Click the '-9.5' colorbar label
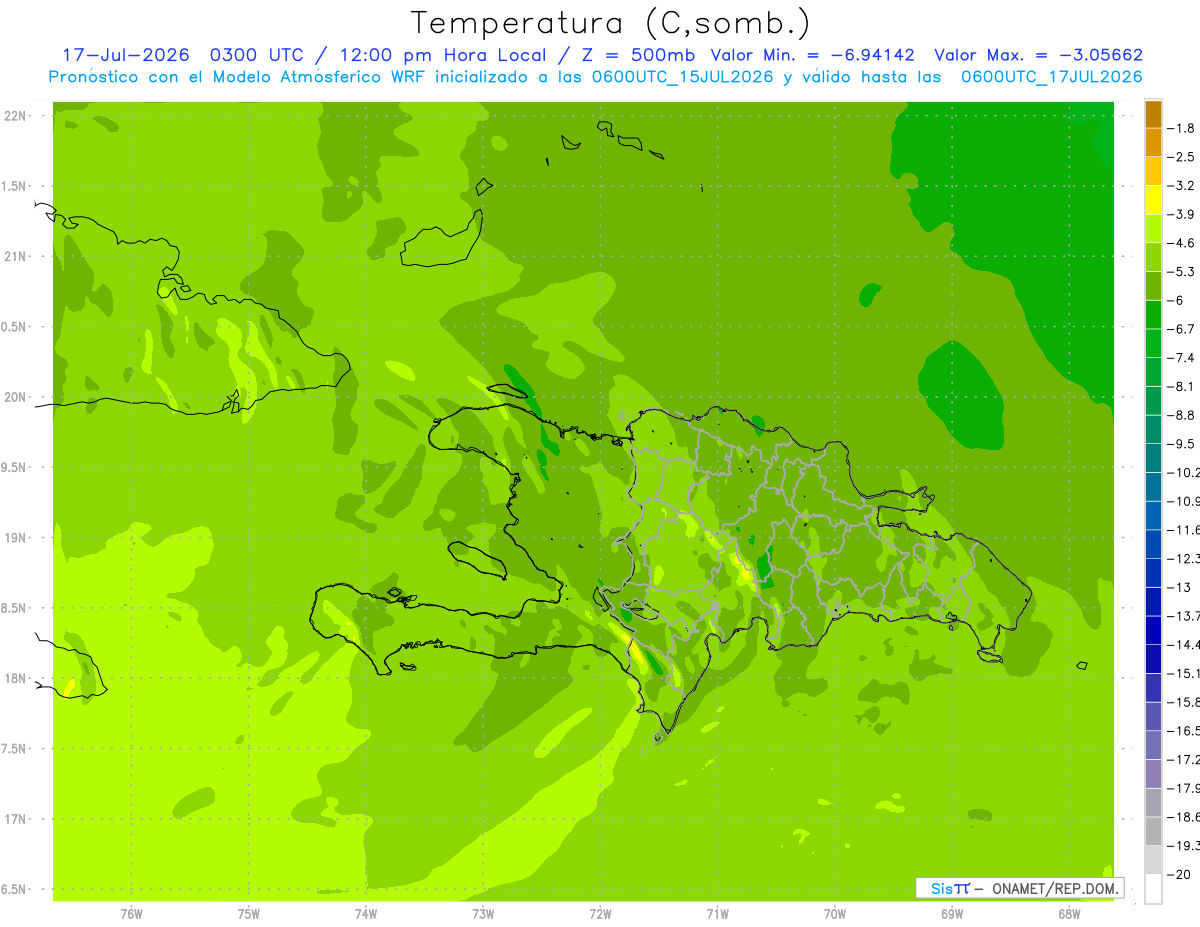 click(1181, 444)
